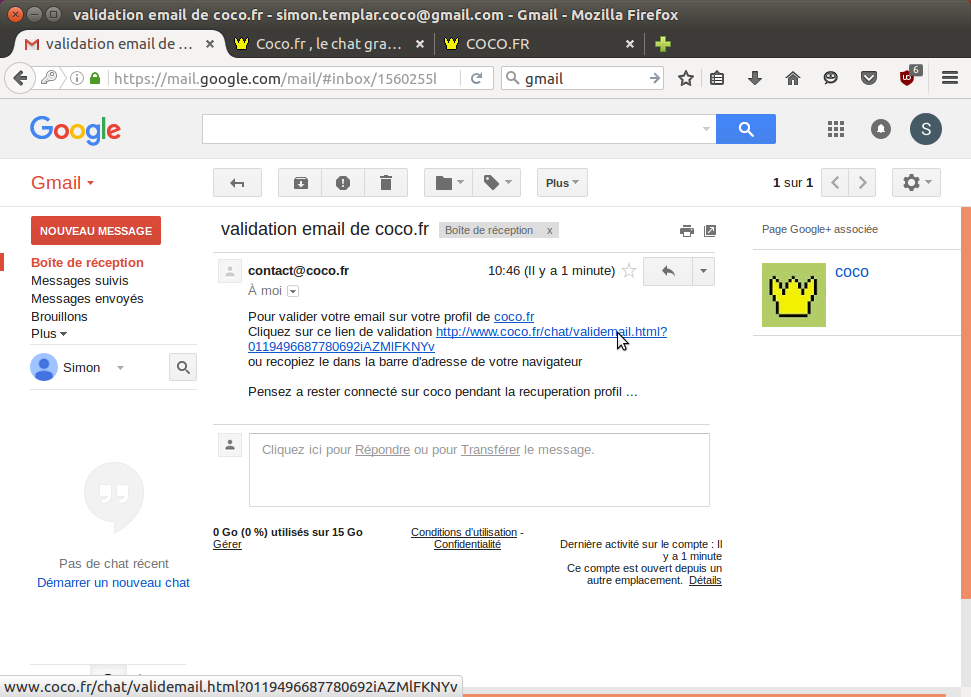Open Confidentialité link
This screenshot has width=971, height=697.
[468, 544]
